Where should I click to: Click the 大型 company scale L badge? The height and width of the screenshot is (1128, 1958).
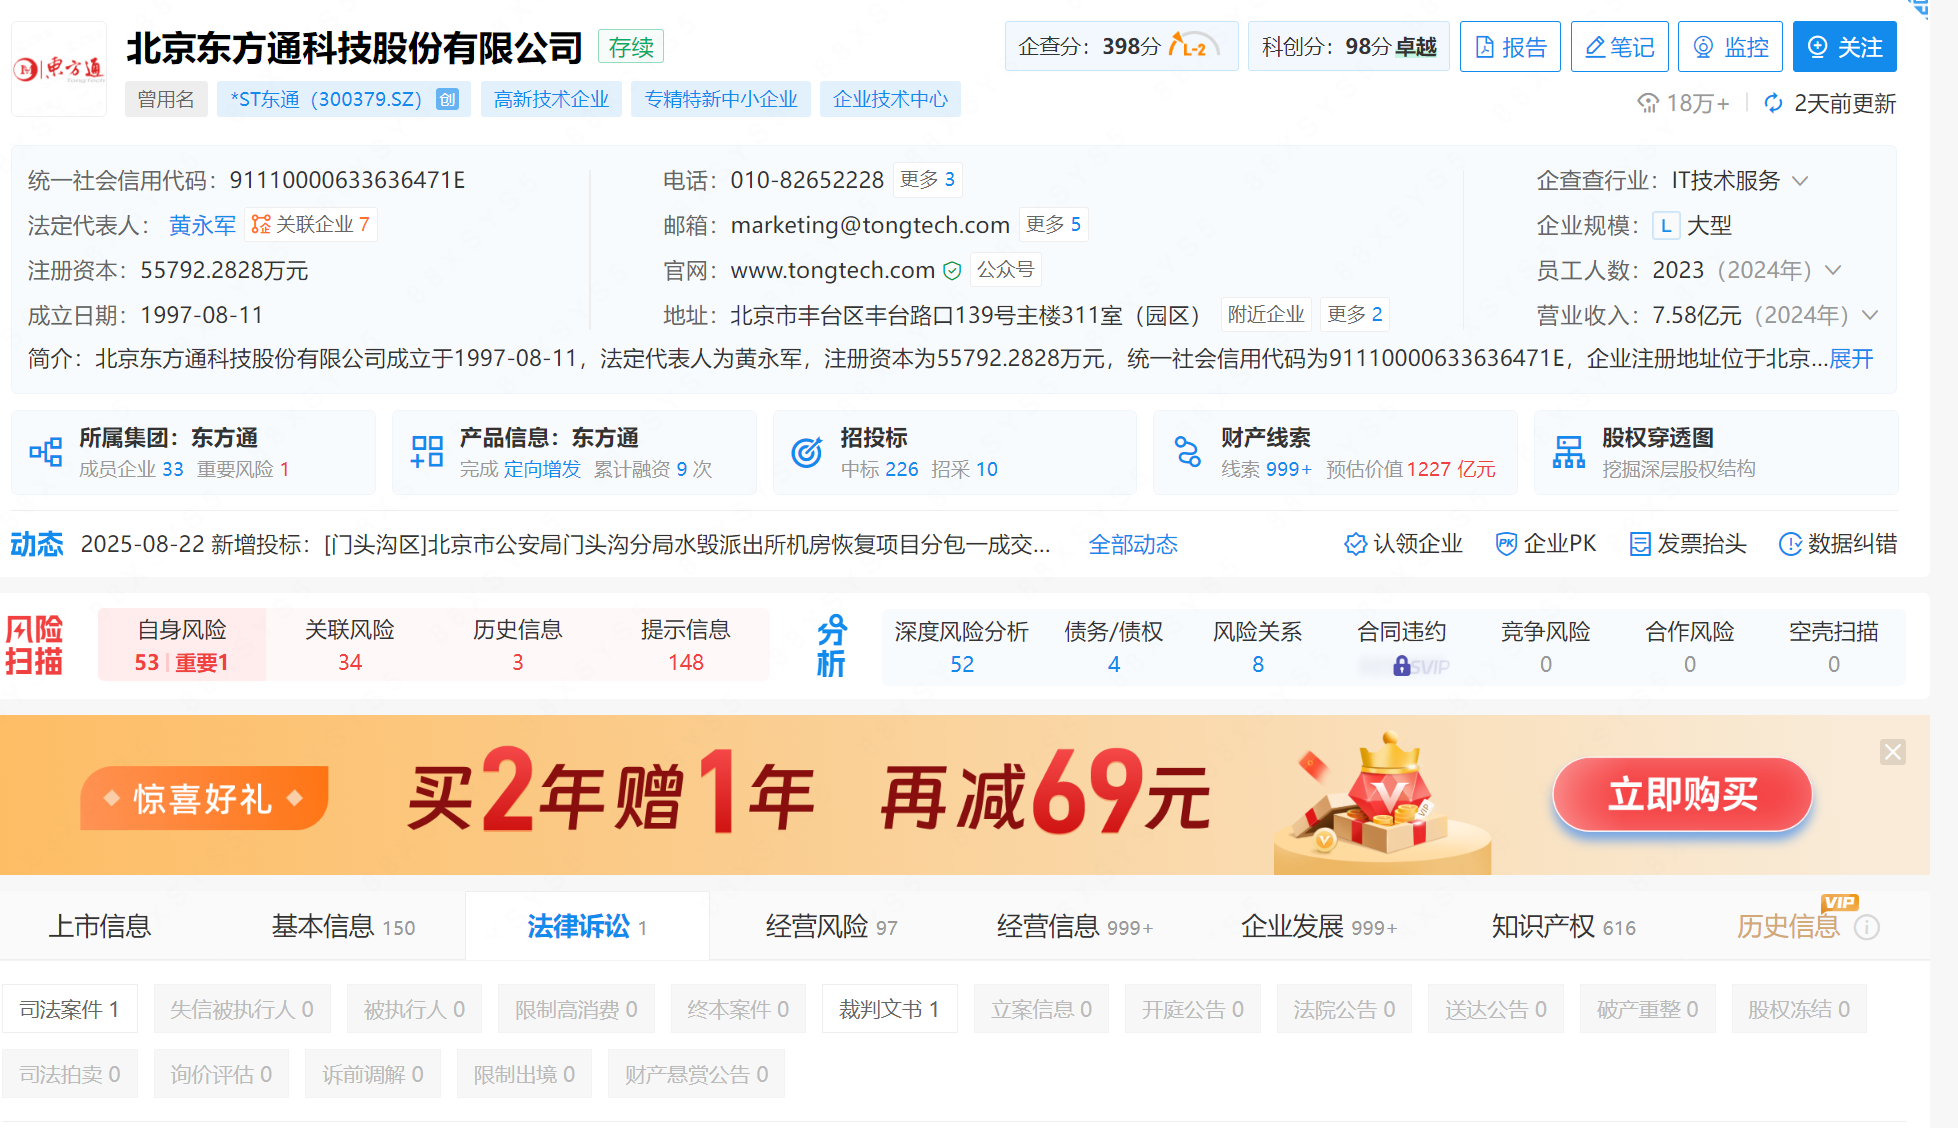click(1665, 225)
